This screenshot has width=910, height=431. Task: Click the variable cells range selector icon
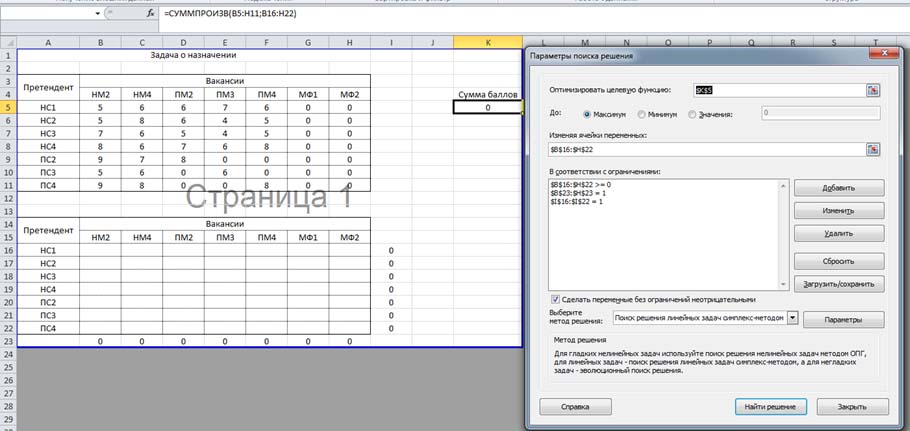click(873, 149)
